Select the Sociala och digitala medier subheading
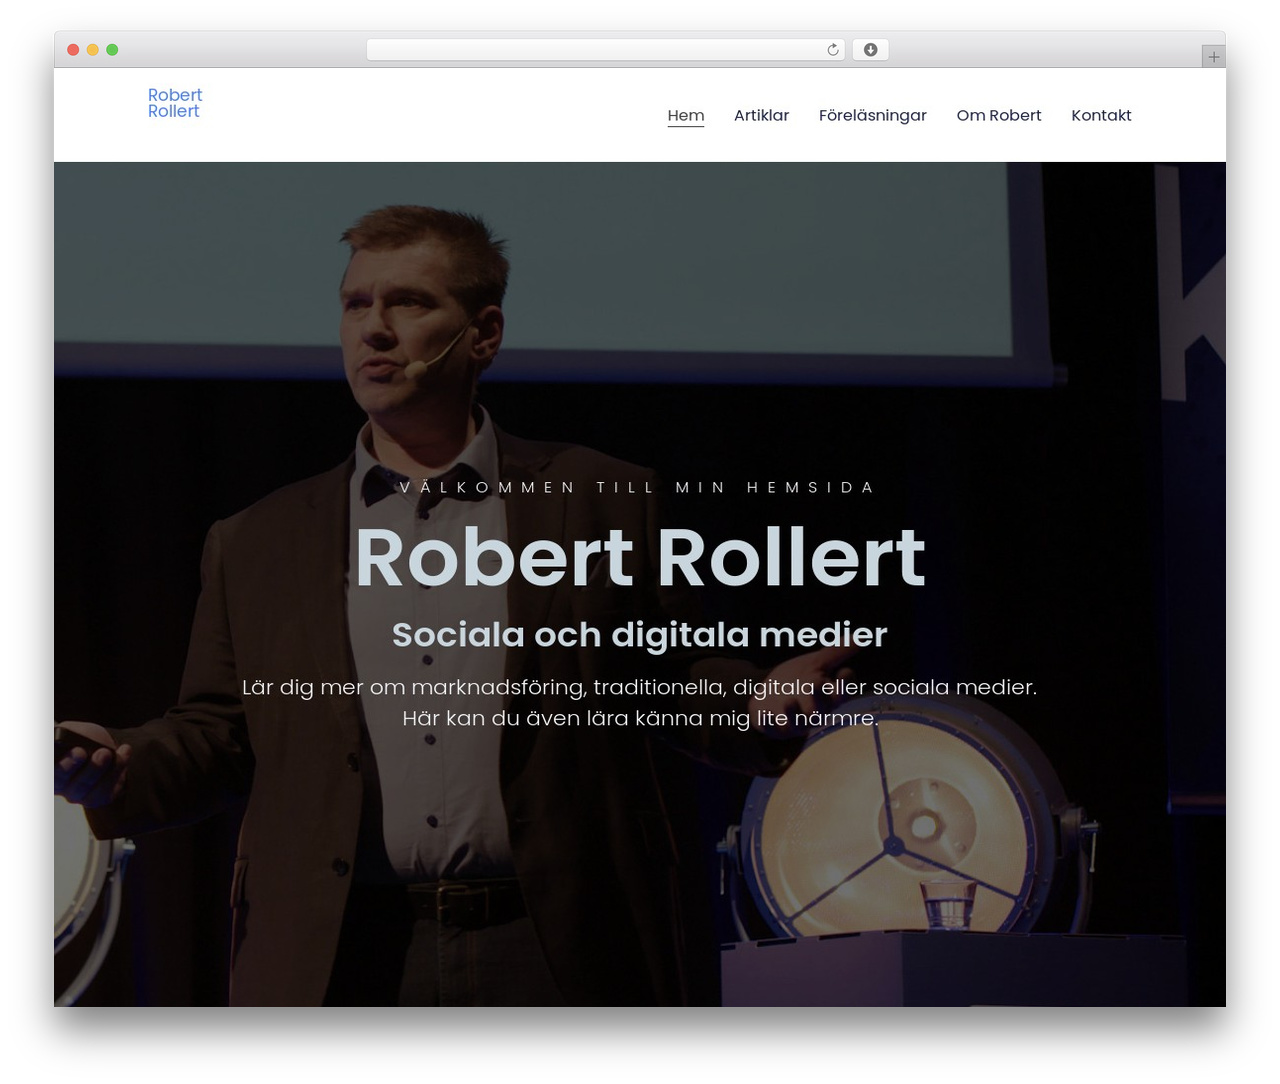This screenshot has height=1084, width=1280. pos(640,635)
